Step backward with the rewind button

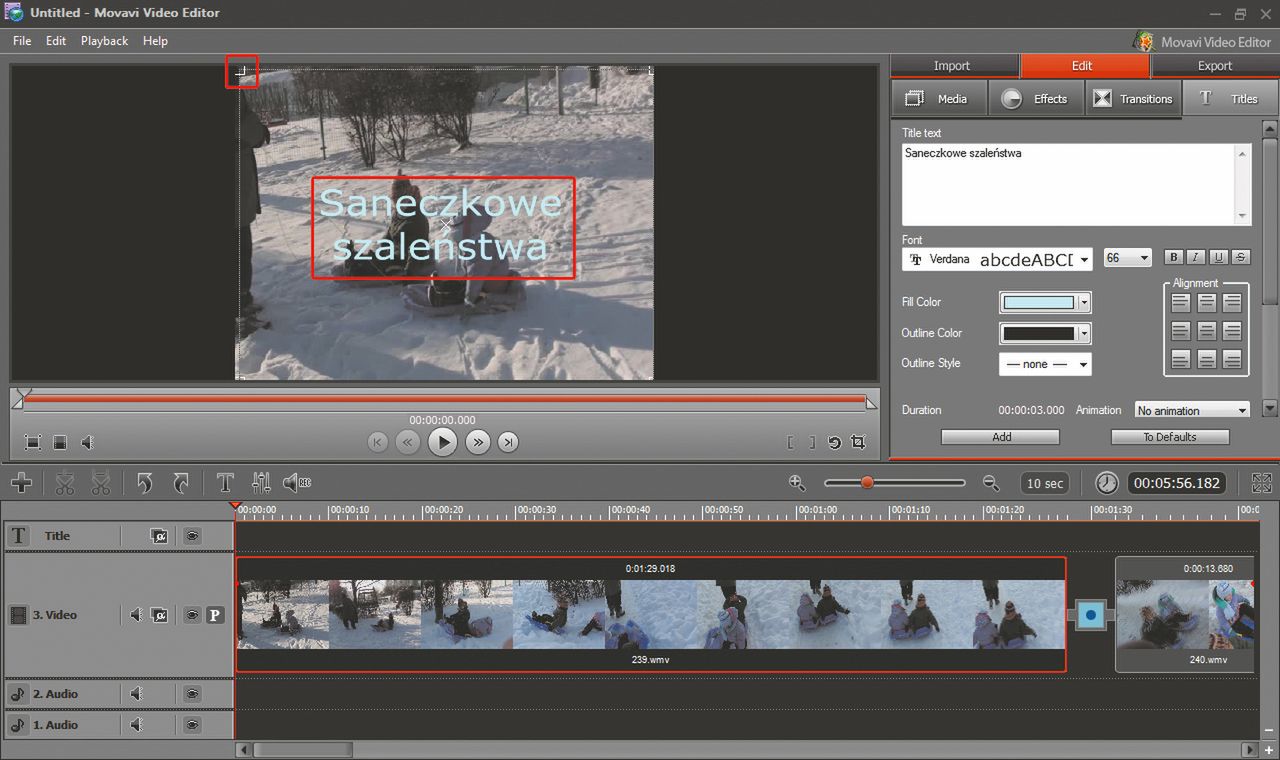(x=407, y=442)
